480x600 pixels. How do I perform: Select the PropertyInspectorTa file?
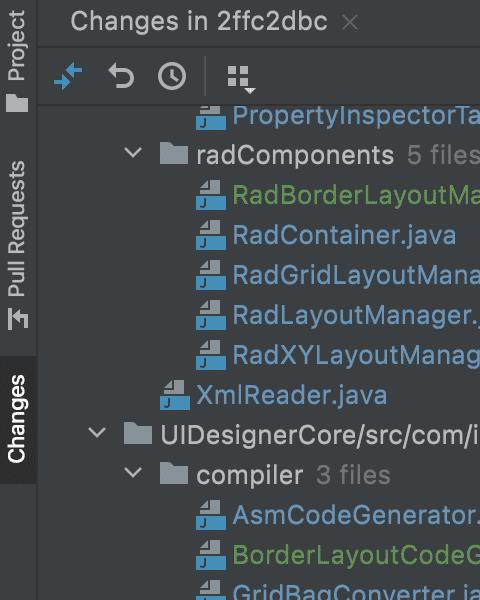click(356, 115)
